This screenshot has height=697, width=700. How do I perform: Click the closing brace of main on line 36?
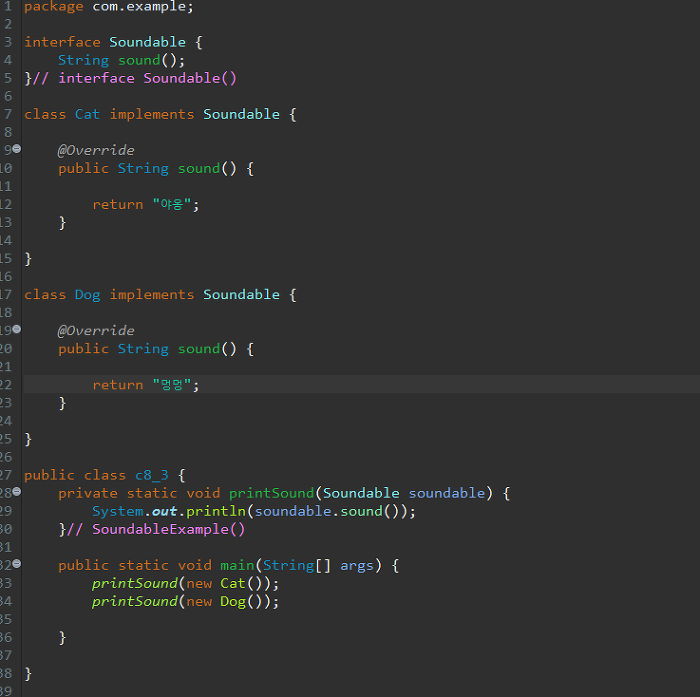(62, 638)
